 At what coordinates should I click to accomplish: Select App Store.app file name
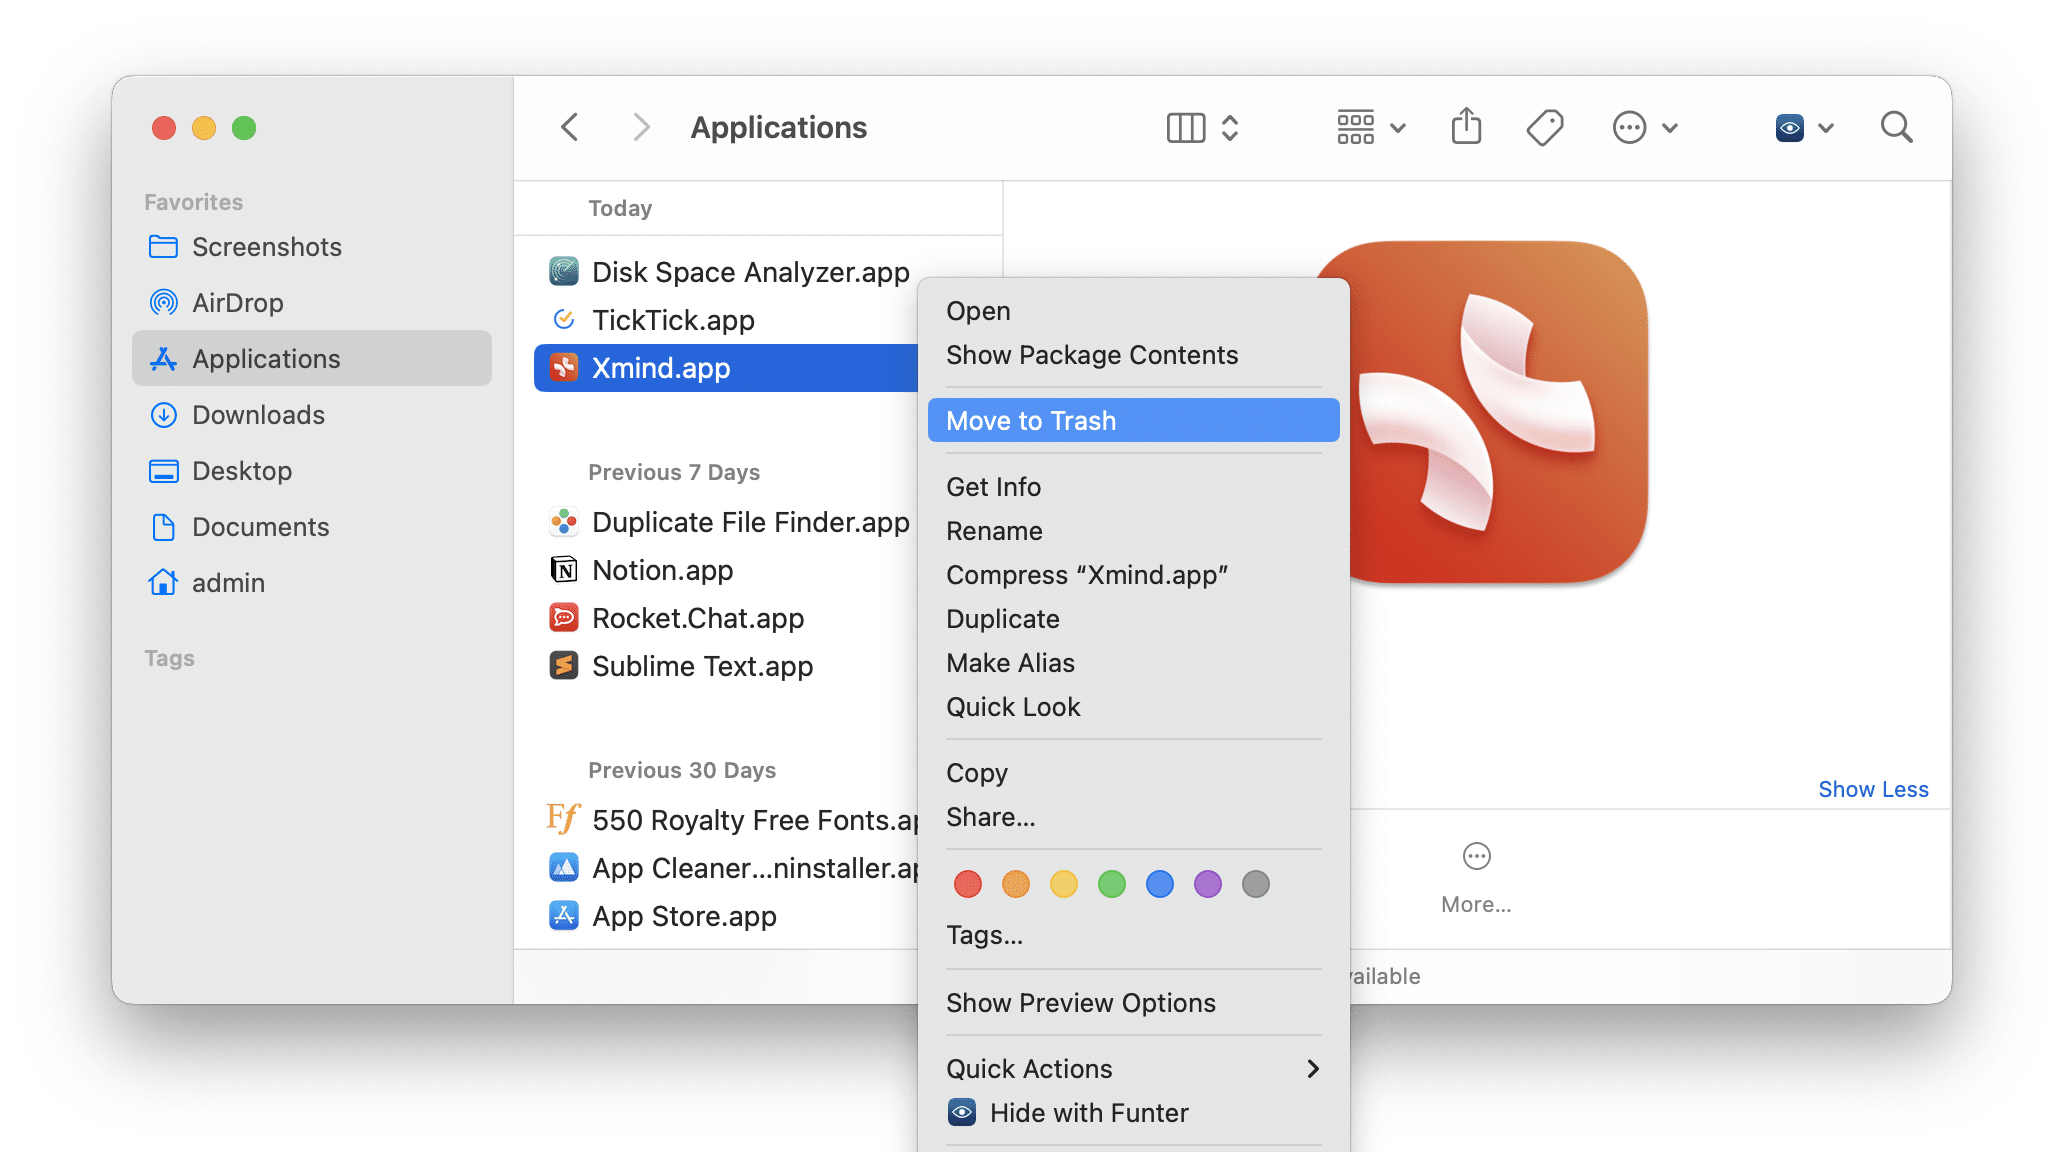coord(684,916)
